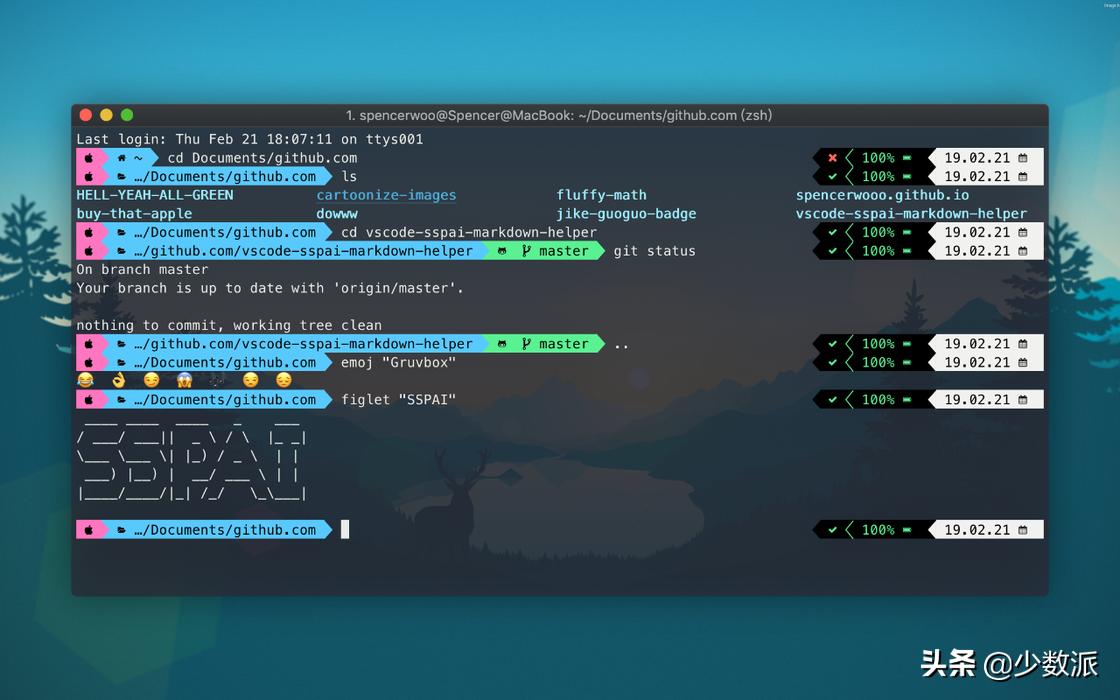Click the tears-of-joy emoji in the emoj output
The width and height of the screenshot is (1120, 700).
click(86, 380)
